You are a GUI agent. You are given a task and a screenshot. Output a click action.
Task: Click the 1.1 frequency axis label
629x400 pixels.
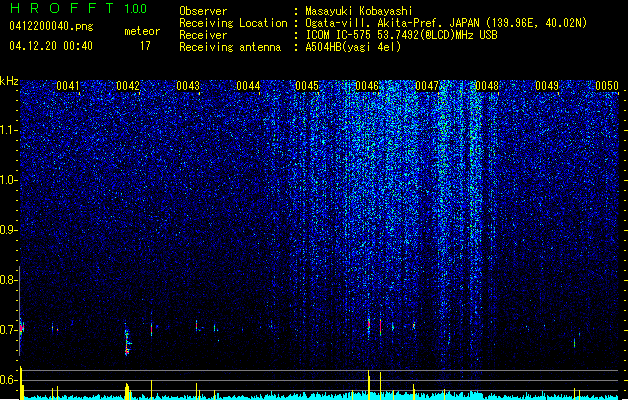coord(8,130)
